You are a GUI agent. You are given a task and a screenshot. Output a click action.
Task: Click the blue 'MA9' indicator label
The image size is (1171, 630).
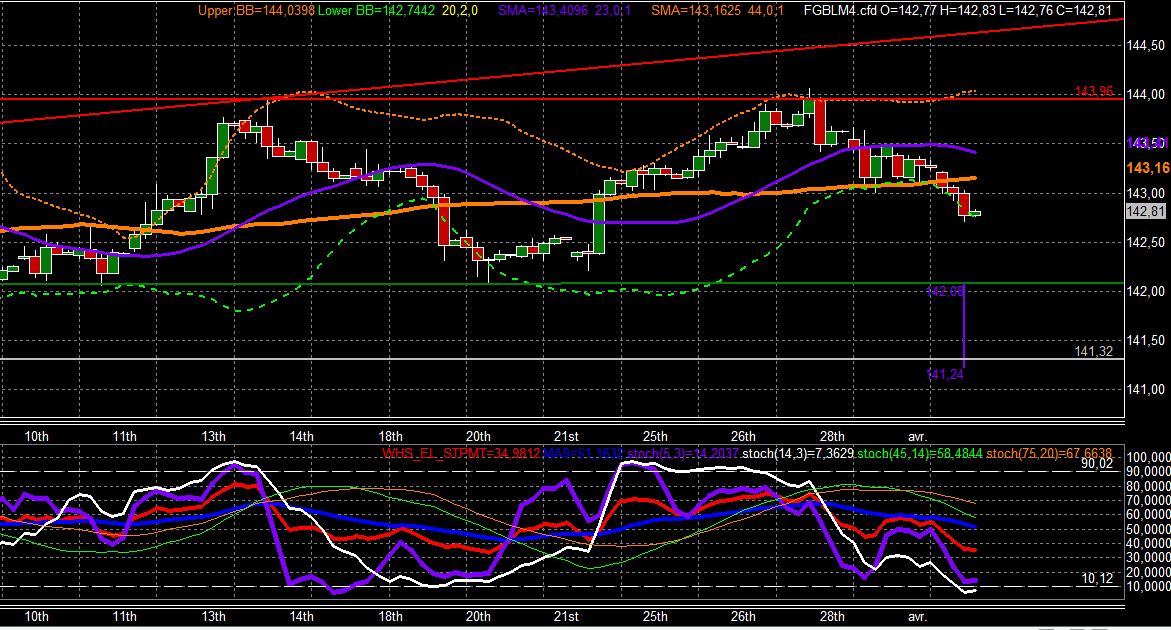tap(583, 453)
